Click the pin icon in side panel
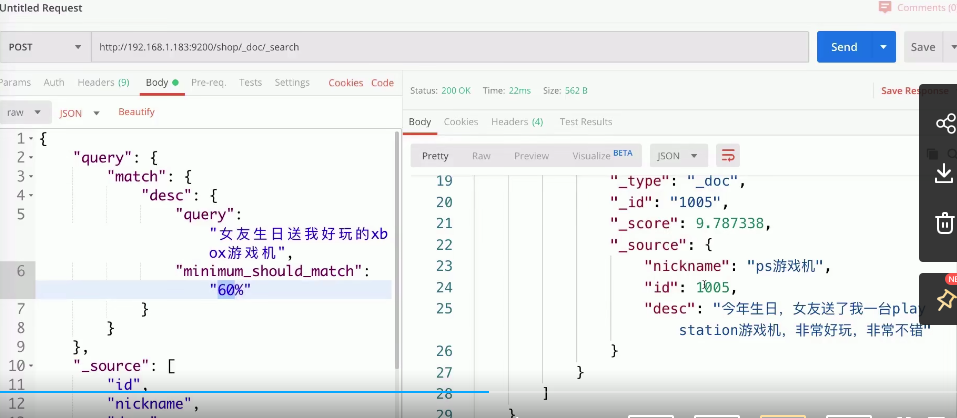Viewport: 957px width, 418px height. click(945, 299)
